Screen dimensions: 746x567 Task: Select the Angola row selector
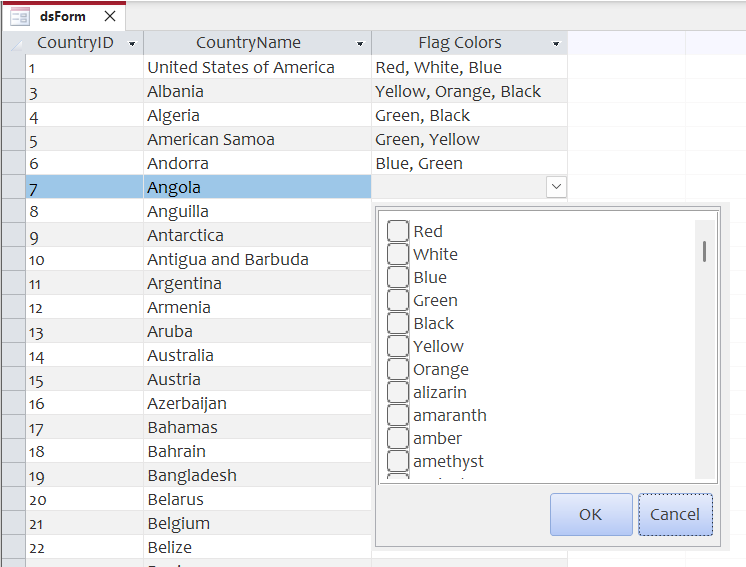(12, 187)
